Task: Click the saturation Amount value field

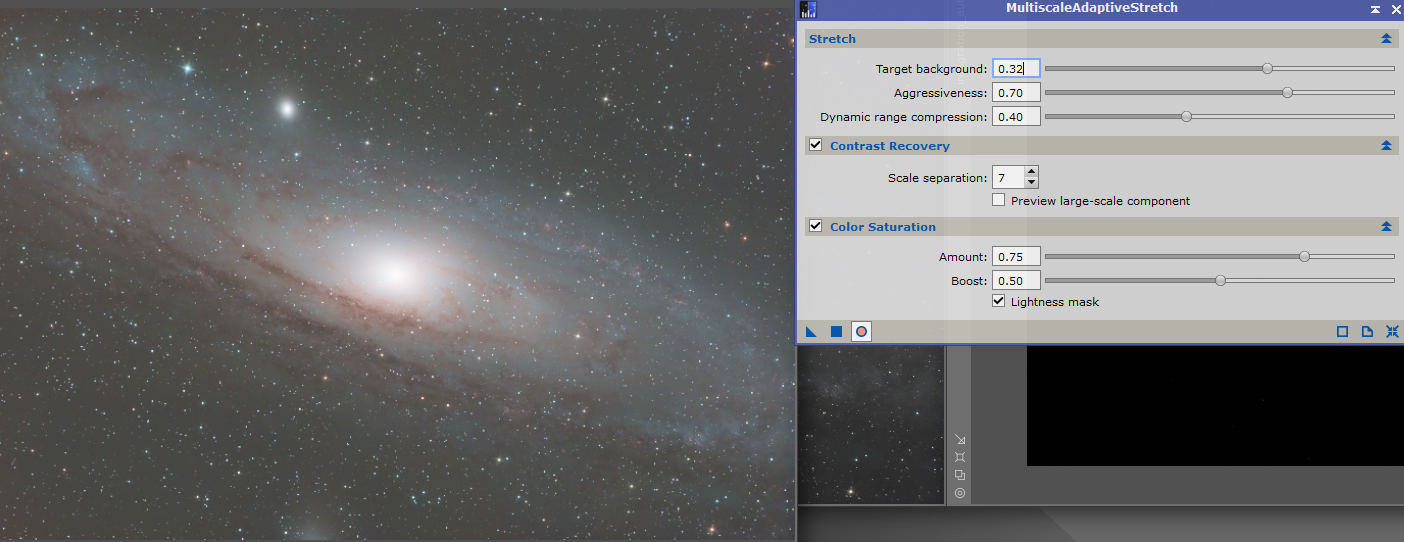Action: point(1016,256)
